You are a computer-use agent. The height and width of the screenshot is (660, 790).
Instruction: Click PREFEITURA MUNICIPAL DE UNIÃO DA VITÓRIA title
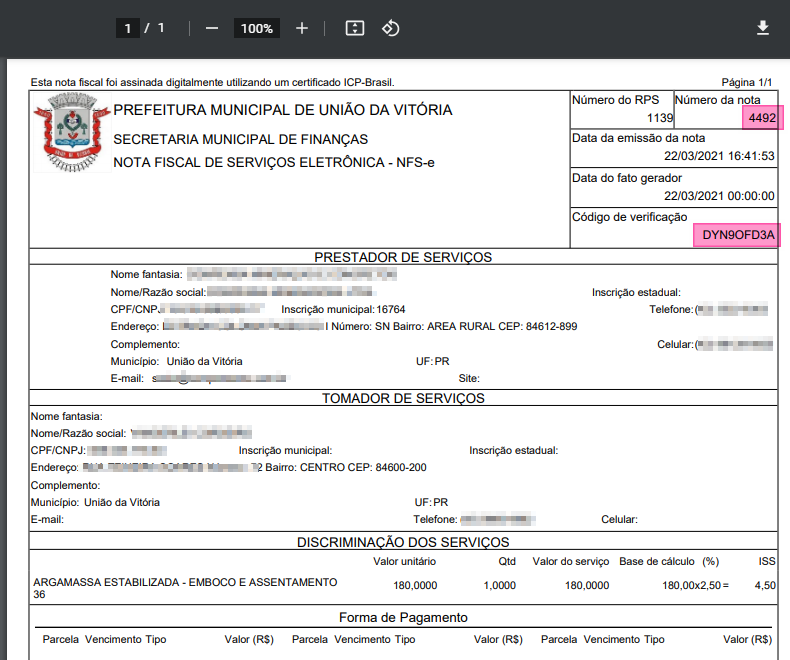pos(283,110)
